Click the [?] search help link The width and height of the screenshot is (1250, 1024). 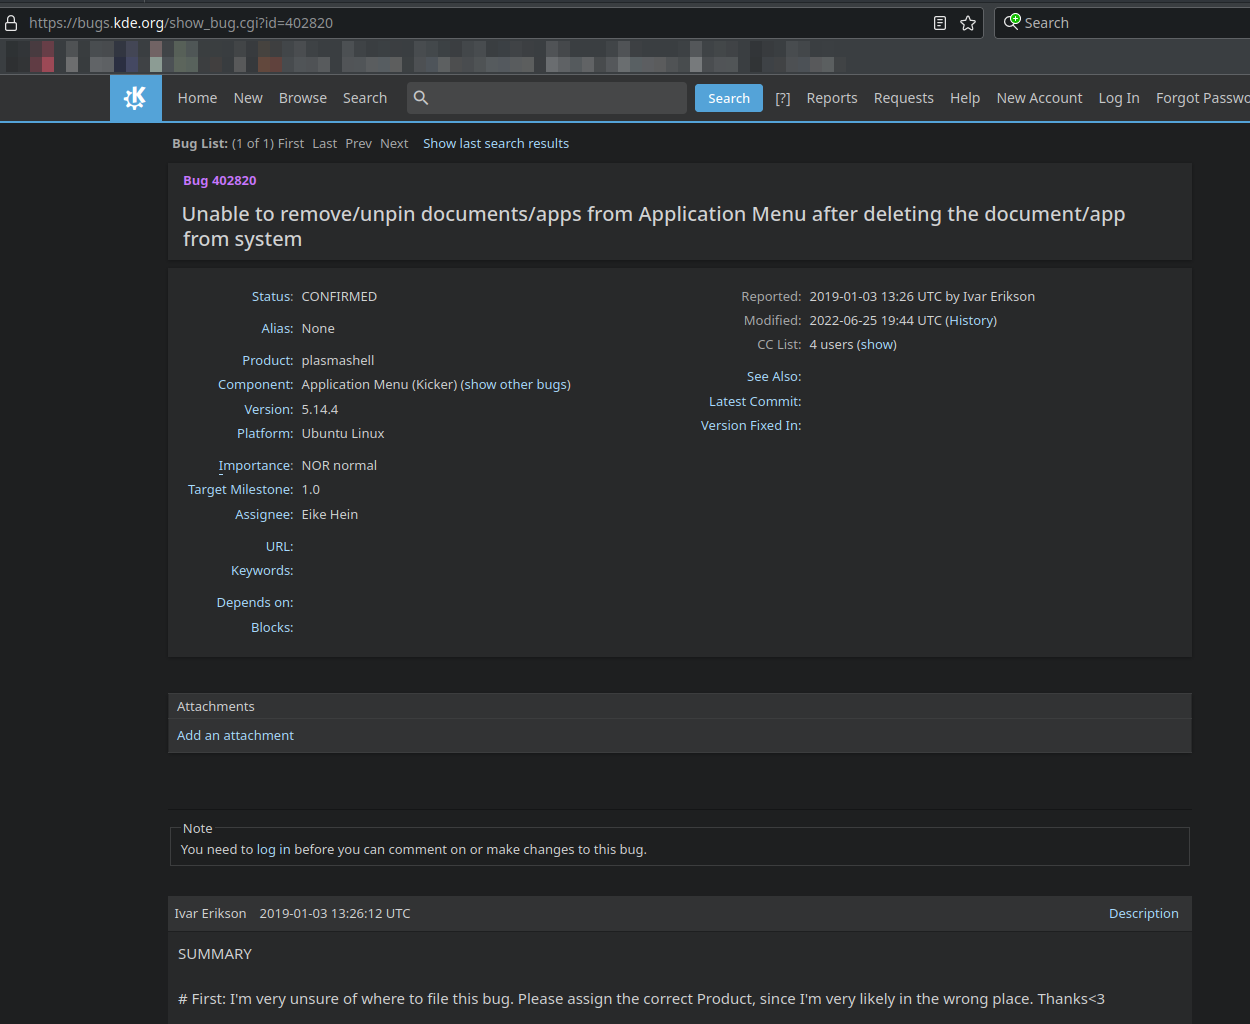(783, 98)
